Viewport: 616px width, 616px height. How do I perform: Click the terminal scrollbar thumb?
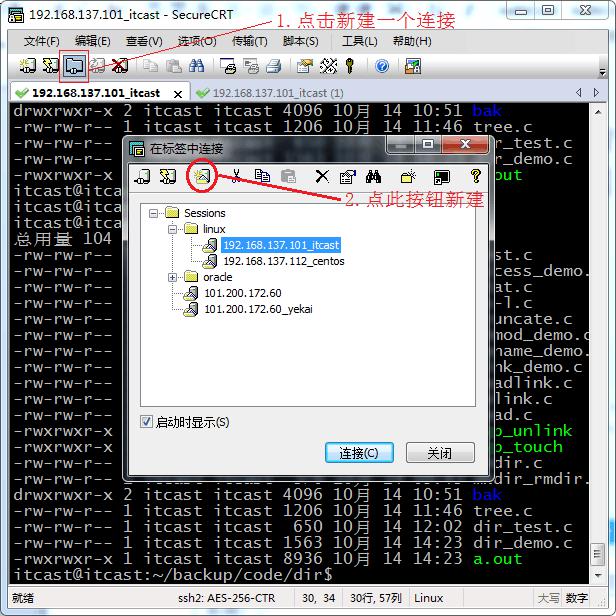click(x=598, y=554)
